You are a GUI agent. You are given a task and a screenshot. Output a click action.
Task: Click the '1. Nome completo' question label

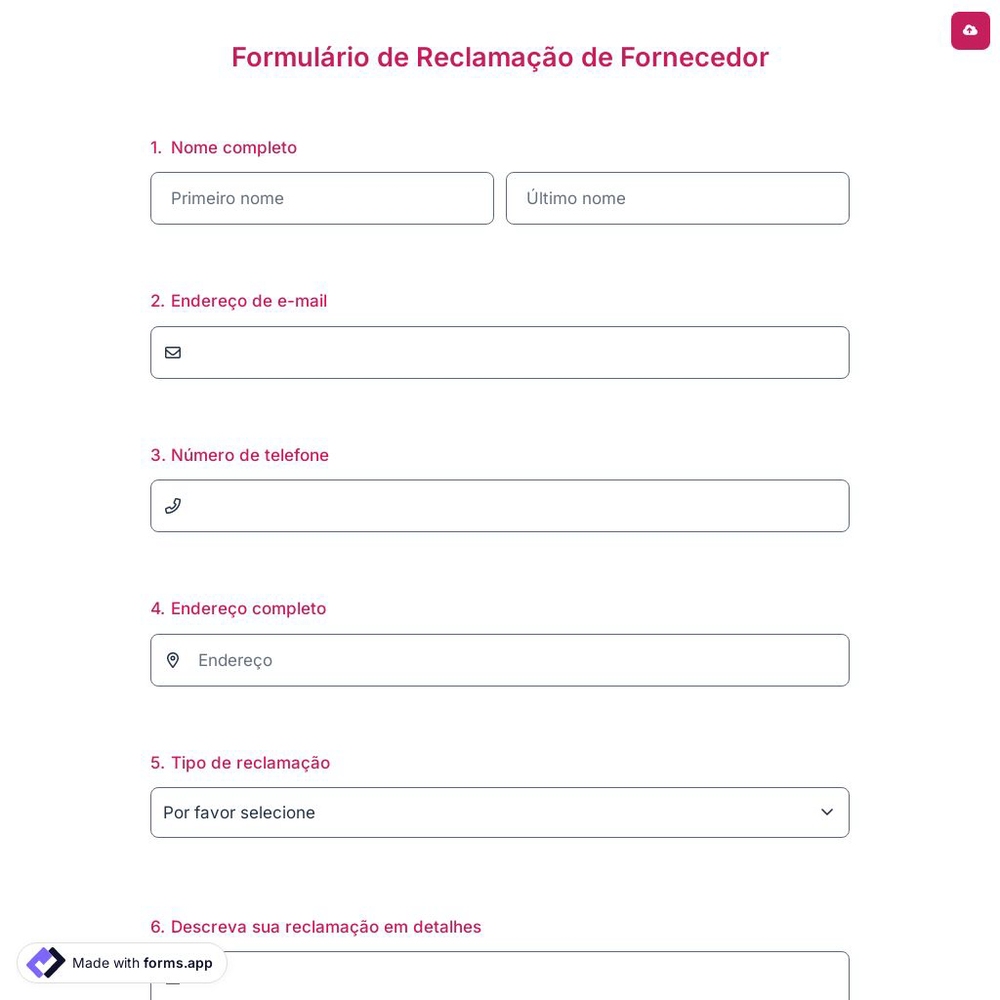click(223, 147)
